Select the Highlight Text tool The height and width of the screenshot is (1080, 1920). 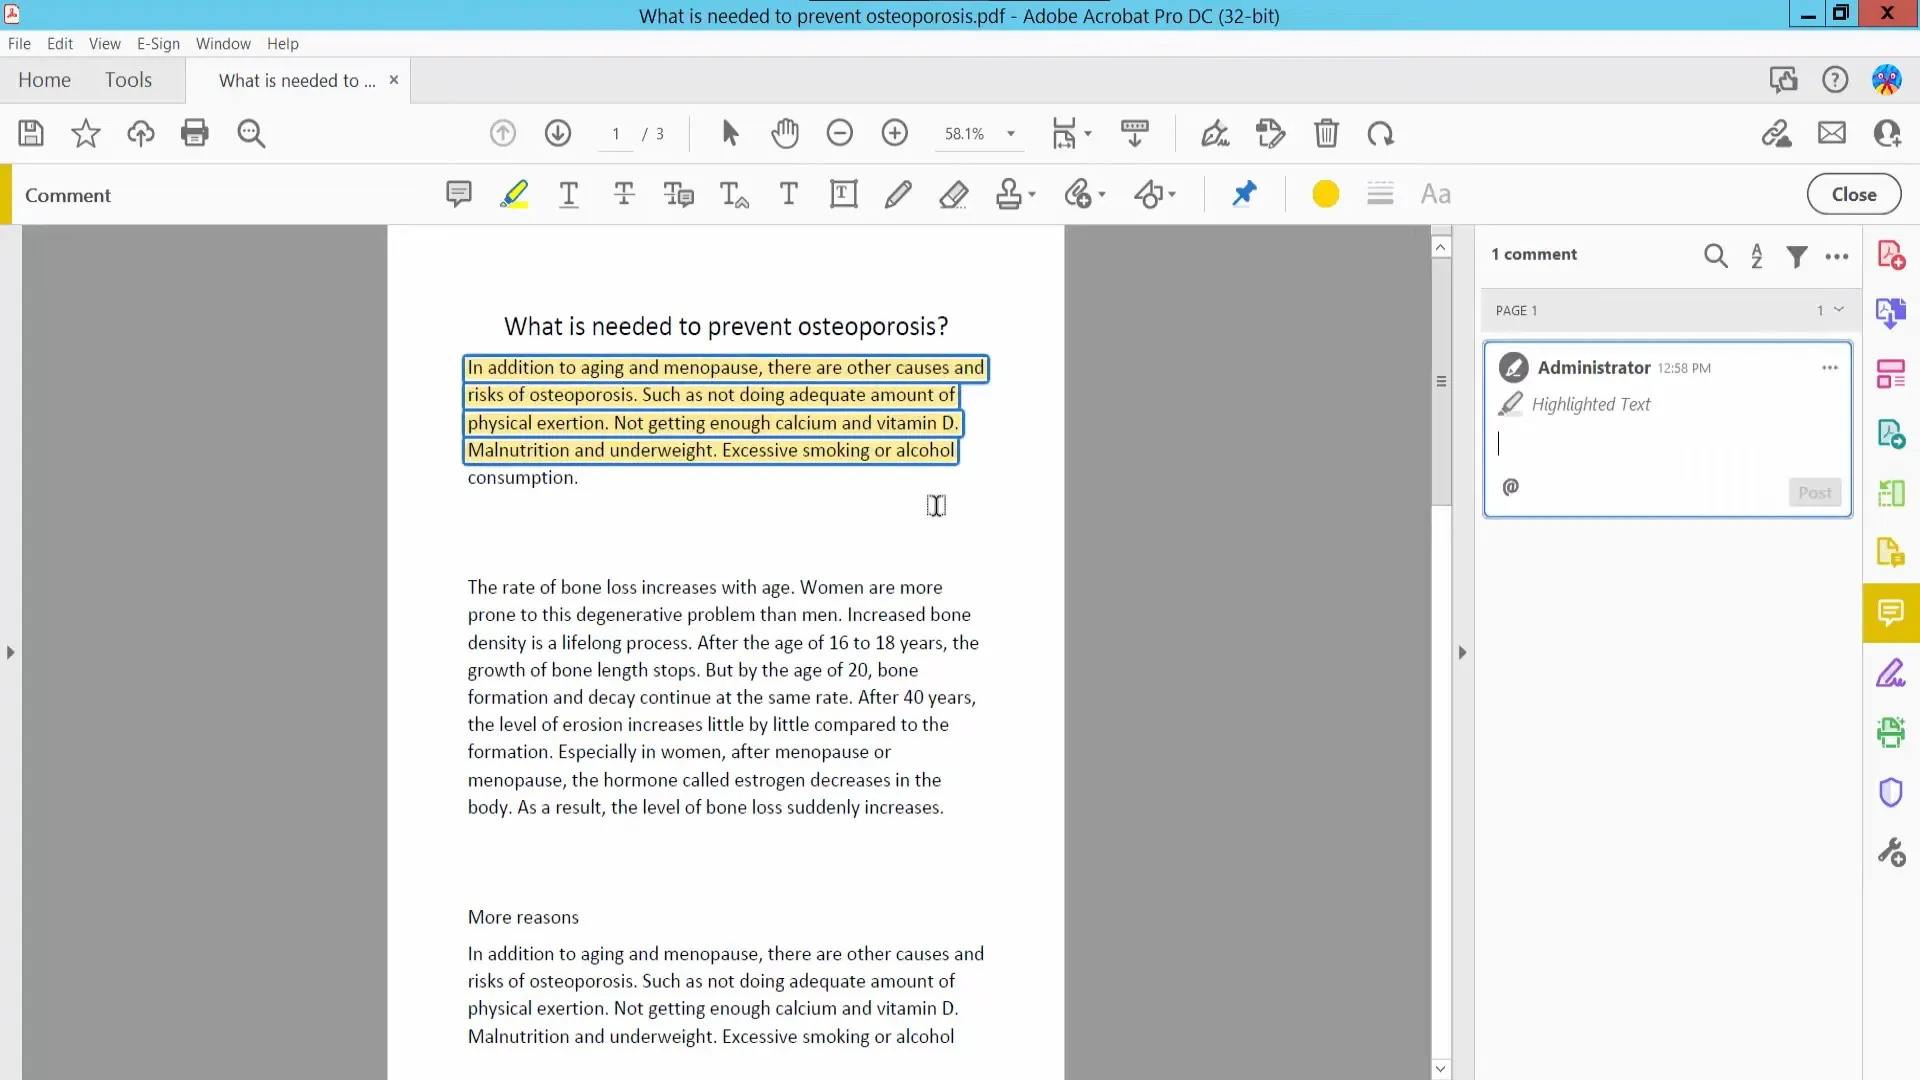pos(514,193)
